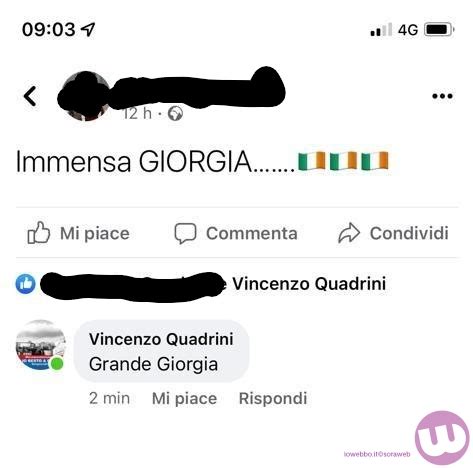Open Vincenzo Quadrini's comment profile picture
The image size is (473, 468).
[41, 345]
